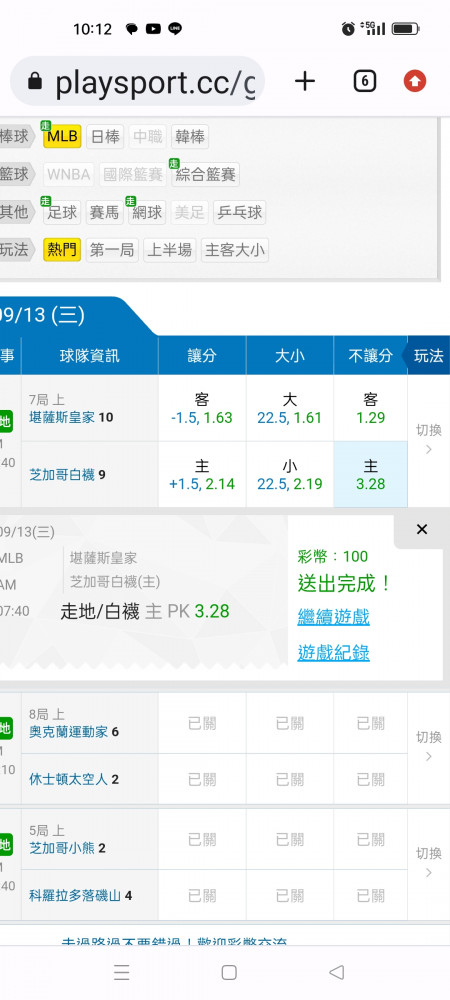The height and width of the screenshot is (1000, 450).
Task: Tap the 8局 上 inning status
Action: (47, 714)
